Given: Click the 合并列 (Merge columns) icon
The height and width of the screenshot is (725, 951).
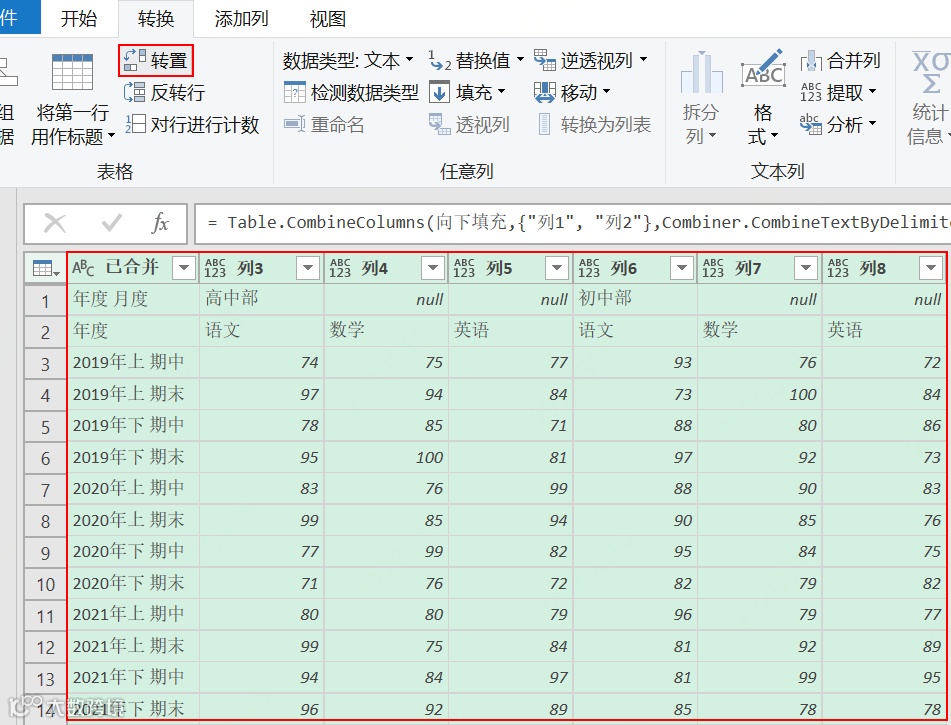Looking at the screenshot, I should (x=811, y=60).
